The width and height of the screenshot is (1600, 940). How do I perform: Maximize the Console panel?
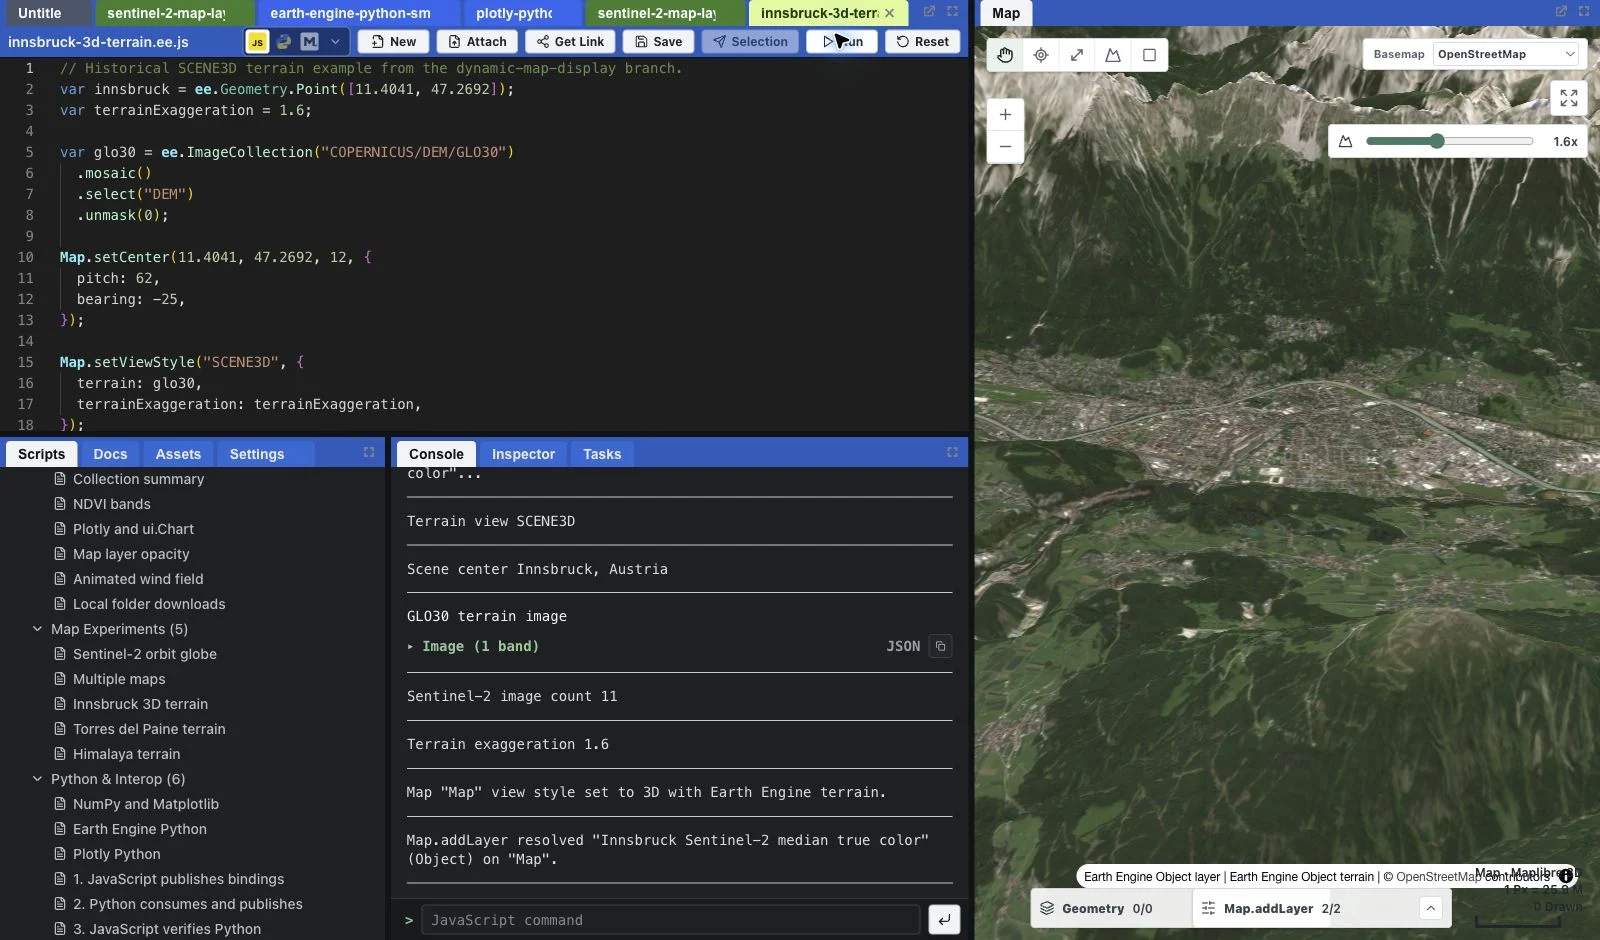pos(952,453)
